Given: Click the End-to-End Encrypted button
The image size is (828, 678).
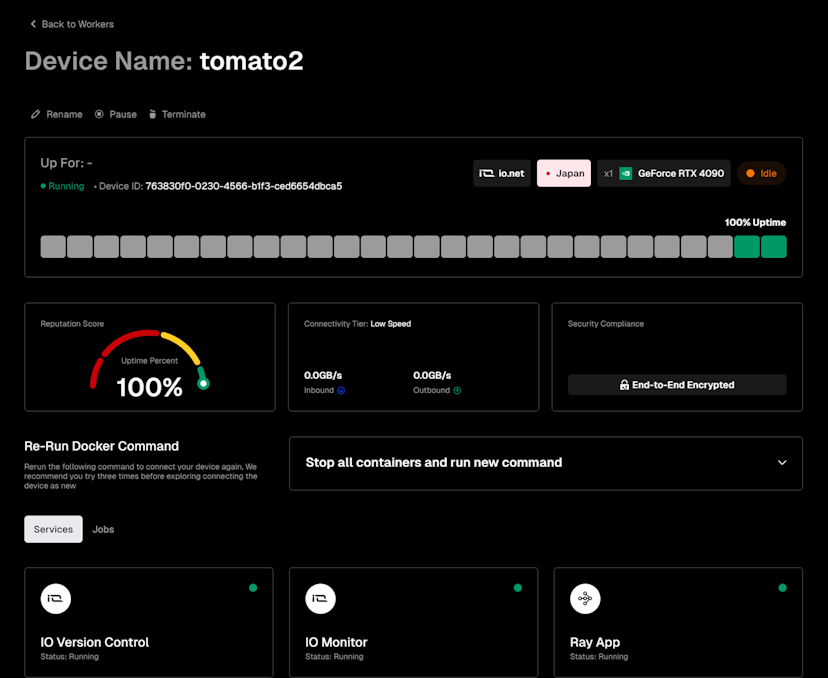Looking at the screenshot, I should (x=677, y=384).
